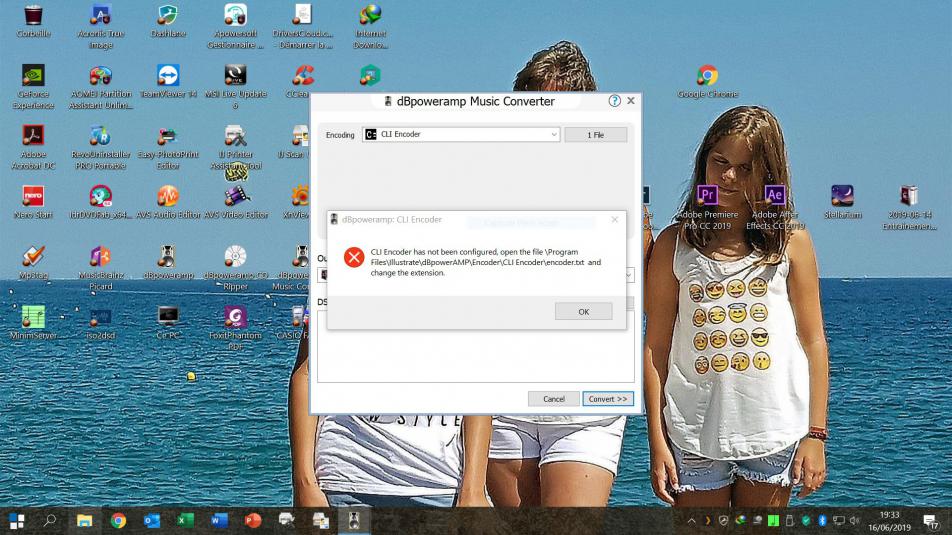Open the Encoding dropdown showing CLI Encoder
Image resolution: width=952 pixels, height=535 pixels.
click(x=461, y=134)
